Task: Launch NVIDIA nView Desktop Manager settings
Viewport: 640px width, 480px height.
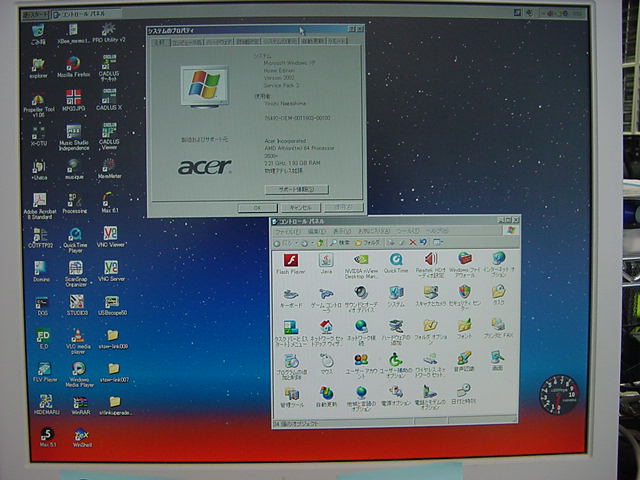Action: coord(360,261)
